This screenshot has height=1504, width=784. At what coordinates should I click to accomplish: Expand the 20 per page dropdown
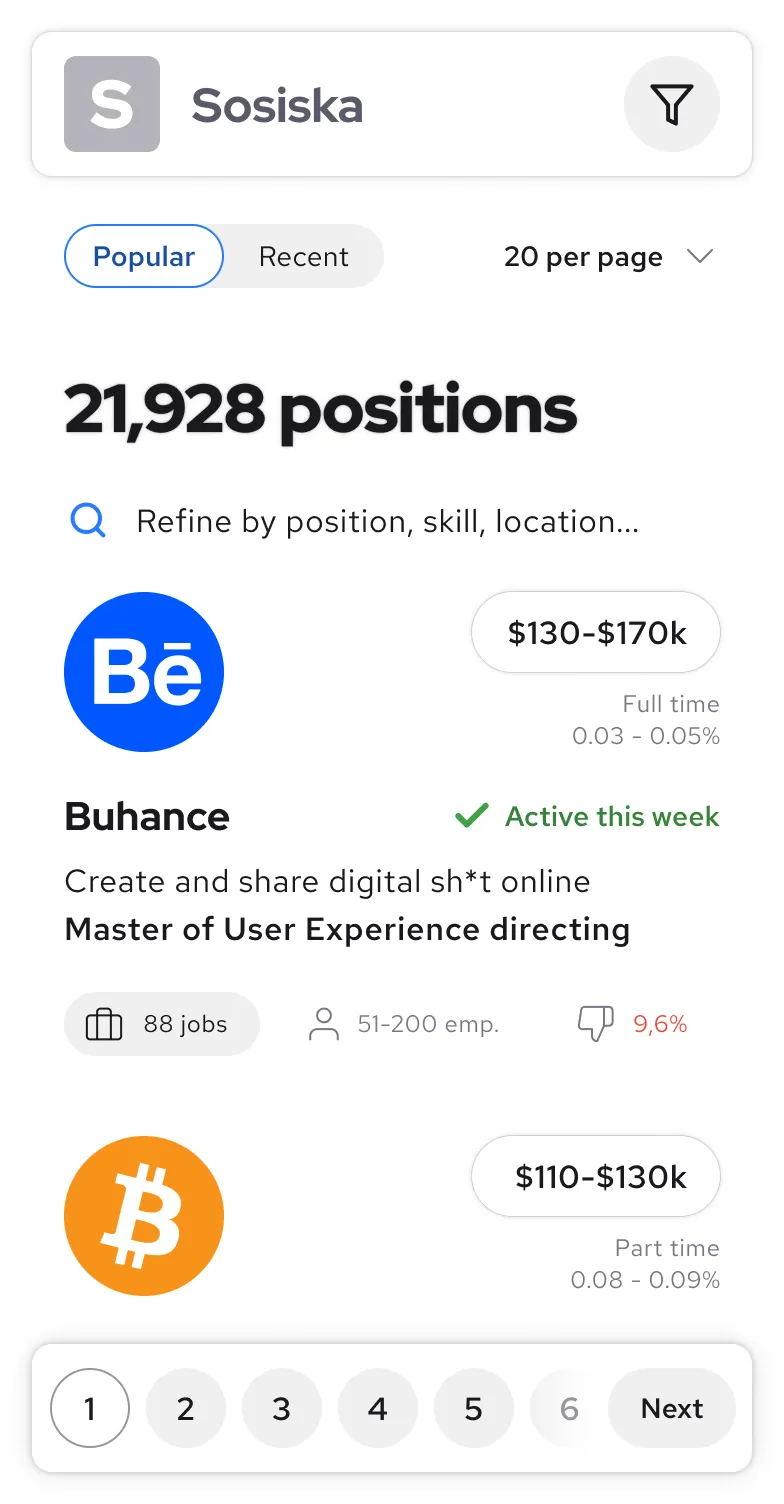point(584,257)
